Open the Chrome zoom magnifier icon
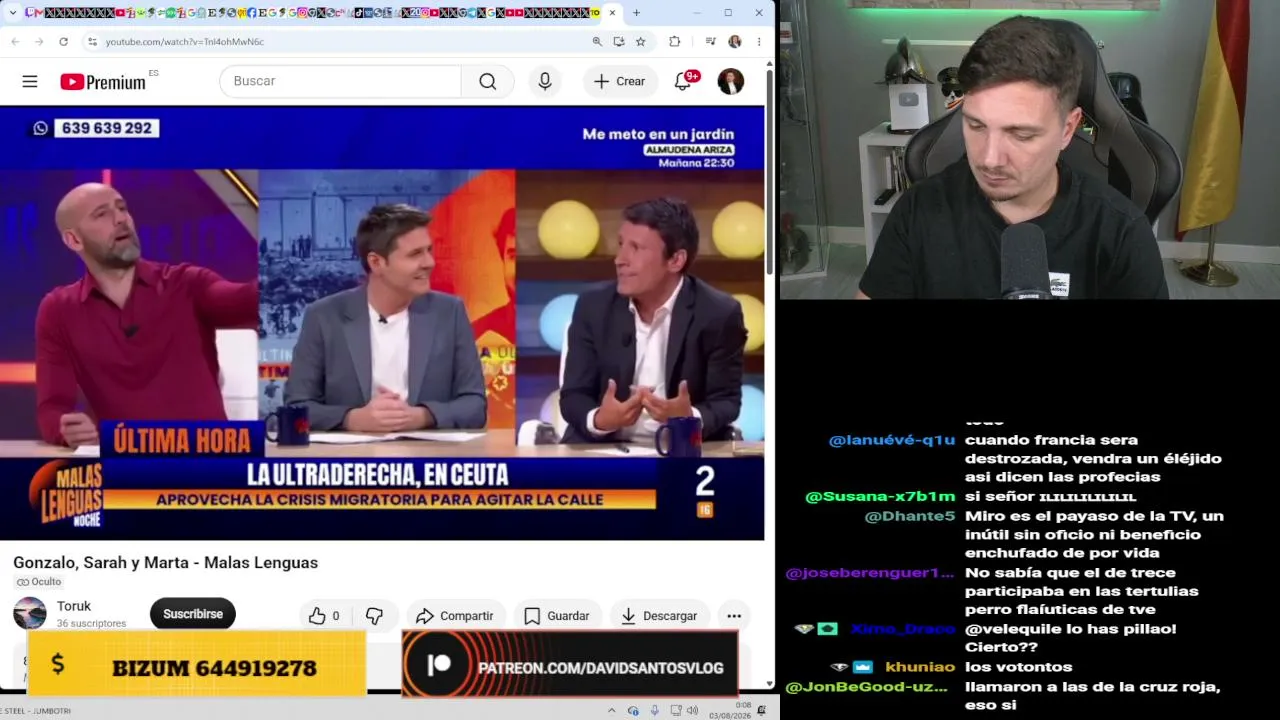Screen dimensions: 1280x720 (597, 41)
